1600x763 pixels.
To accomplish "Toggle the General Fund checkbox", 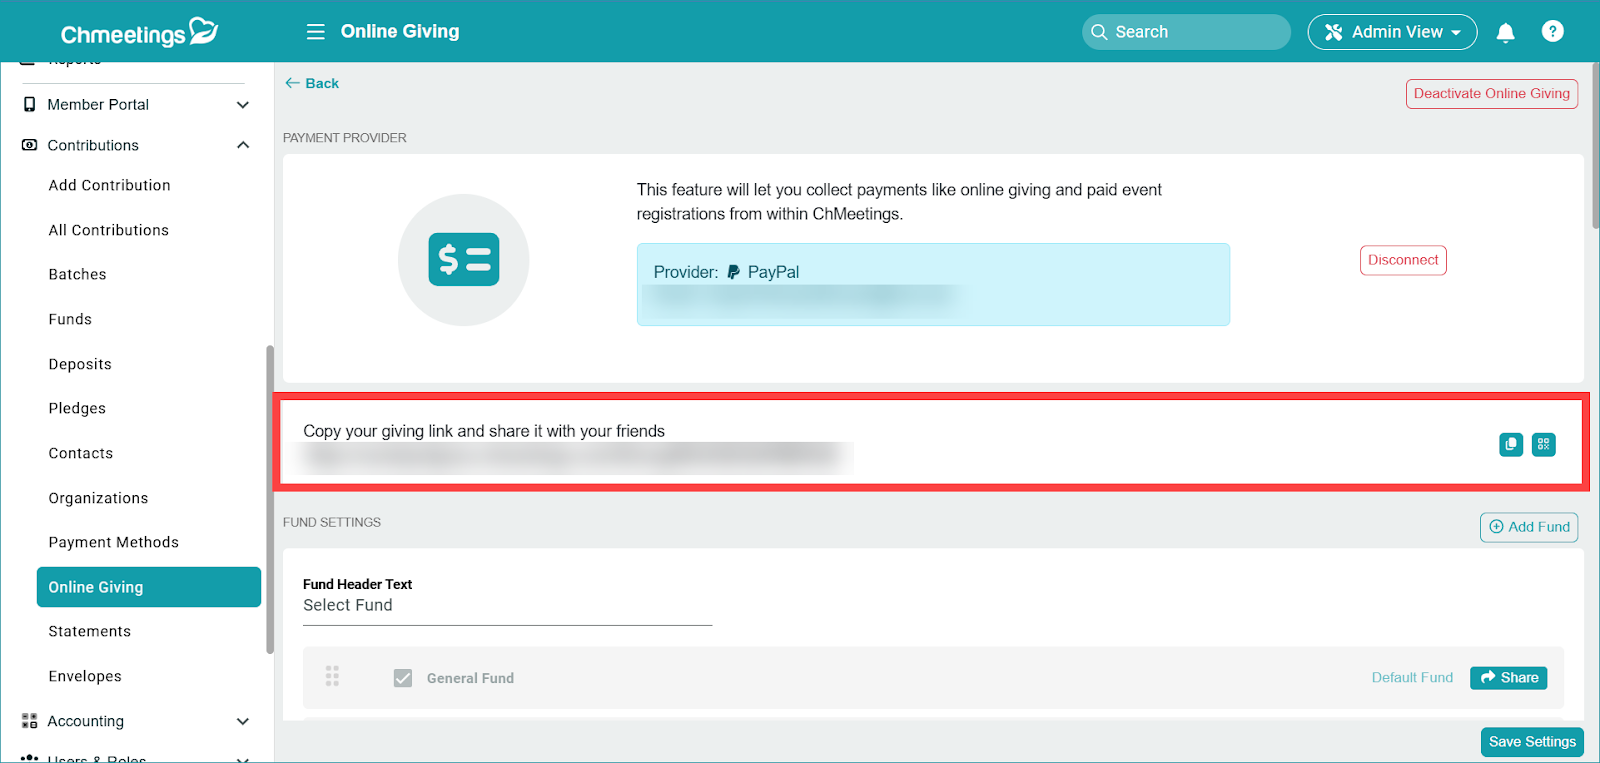I will click(403, 678).
